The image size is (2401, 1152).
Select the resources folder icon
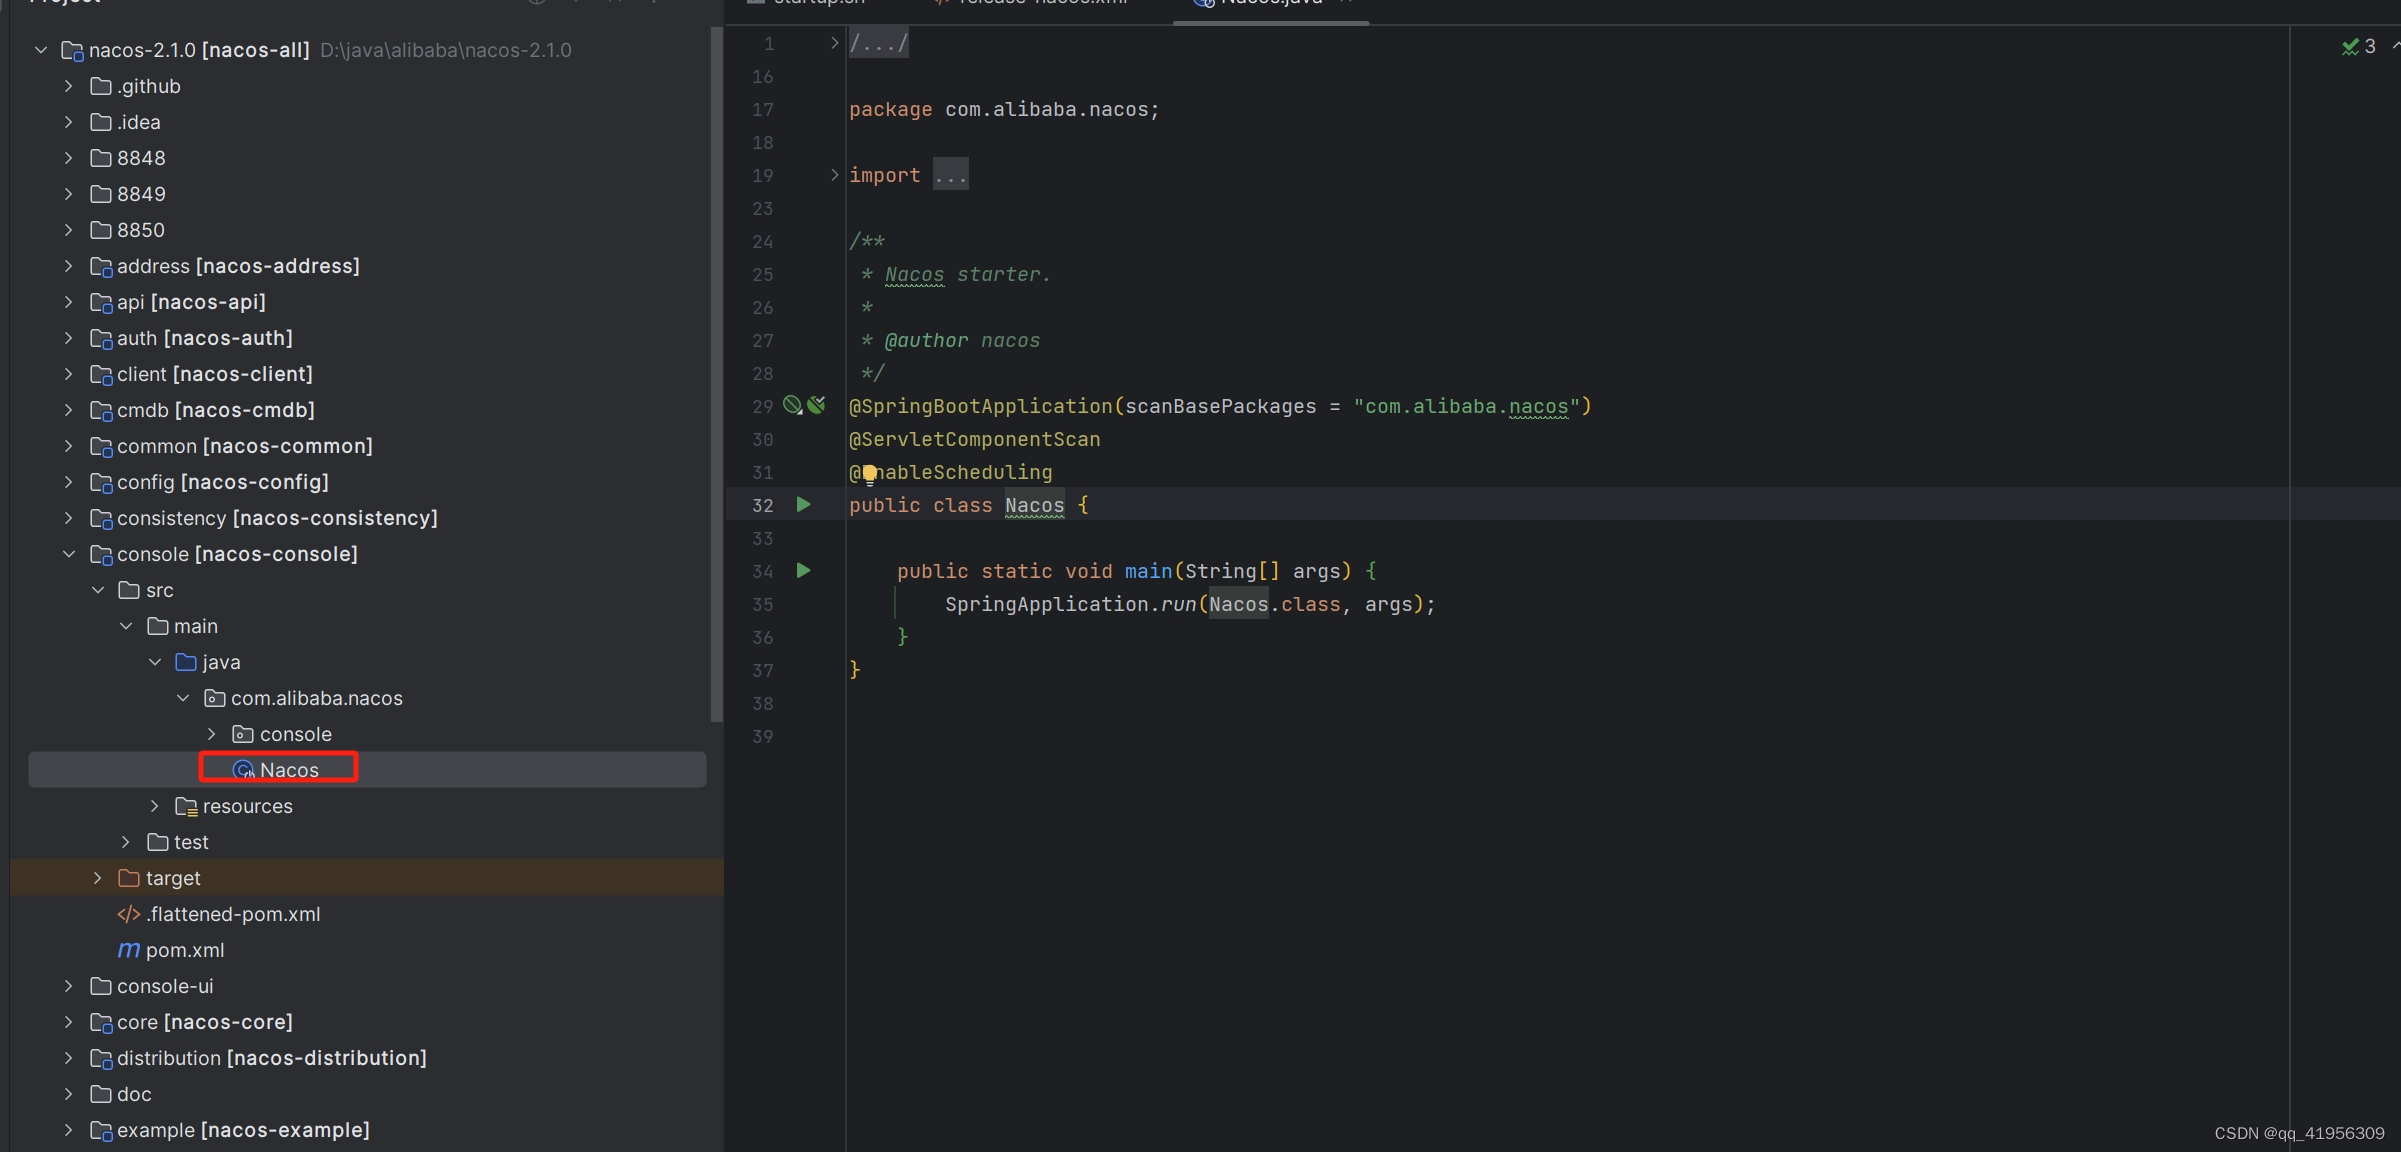click(x=186, y=806)
